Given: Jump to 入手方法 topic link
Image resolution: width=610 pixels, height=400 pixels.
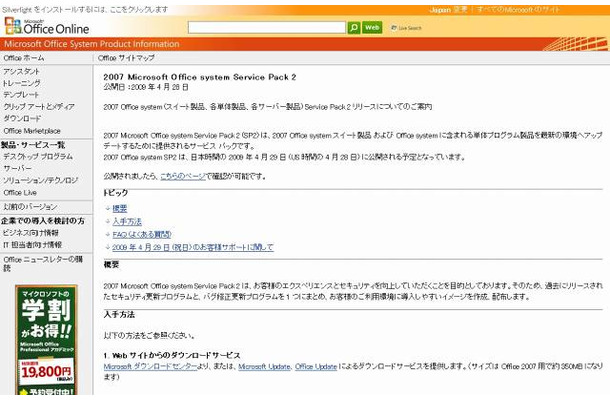Looking at the screenshot, I should (127, 221).
